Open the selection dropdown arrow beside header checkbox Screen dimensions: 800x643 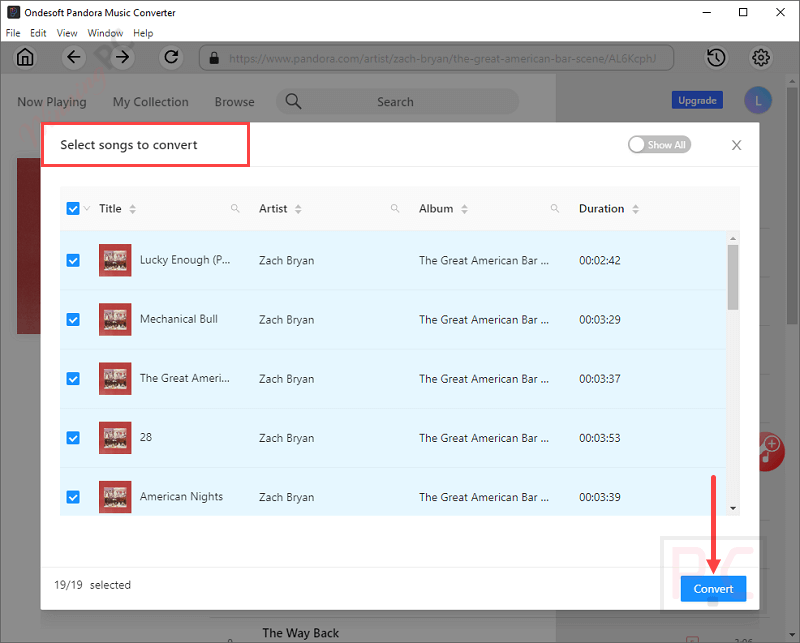(87, 208)
